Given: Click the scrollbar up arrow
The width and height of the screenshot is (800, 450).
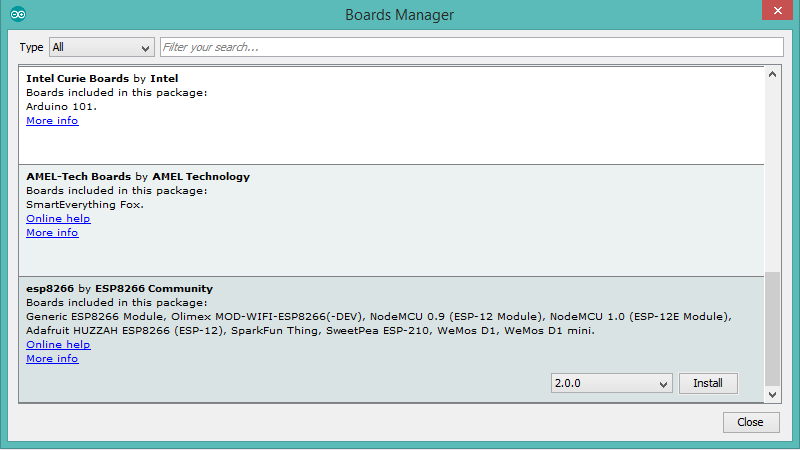Looking at the screenshot, I should pos(772,74).
